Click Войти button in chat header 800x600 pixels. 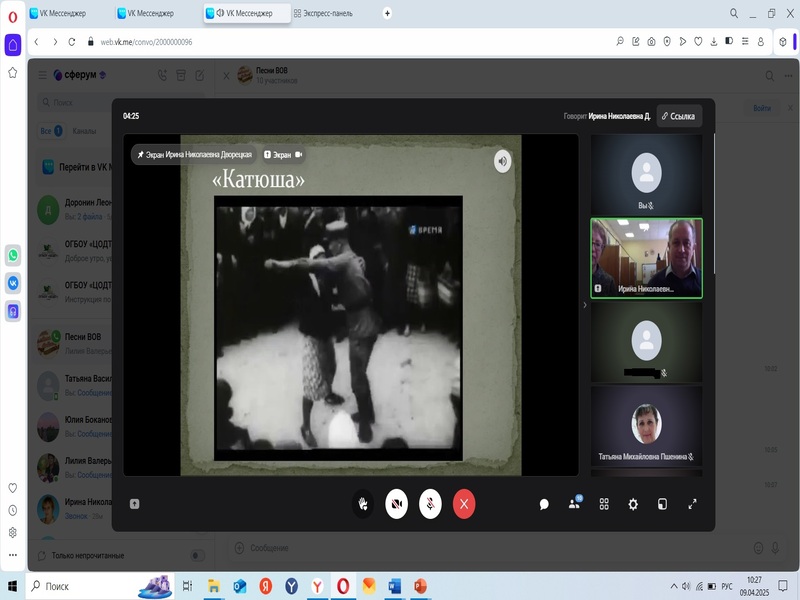pyautogui.click(x=762, y=108)
